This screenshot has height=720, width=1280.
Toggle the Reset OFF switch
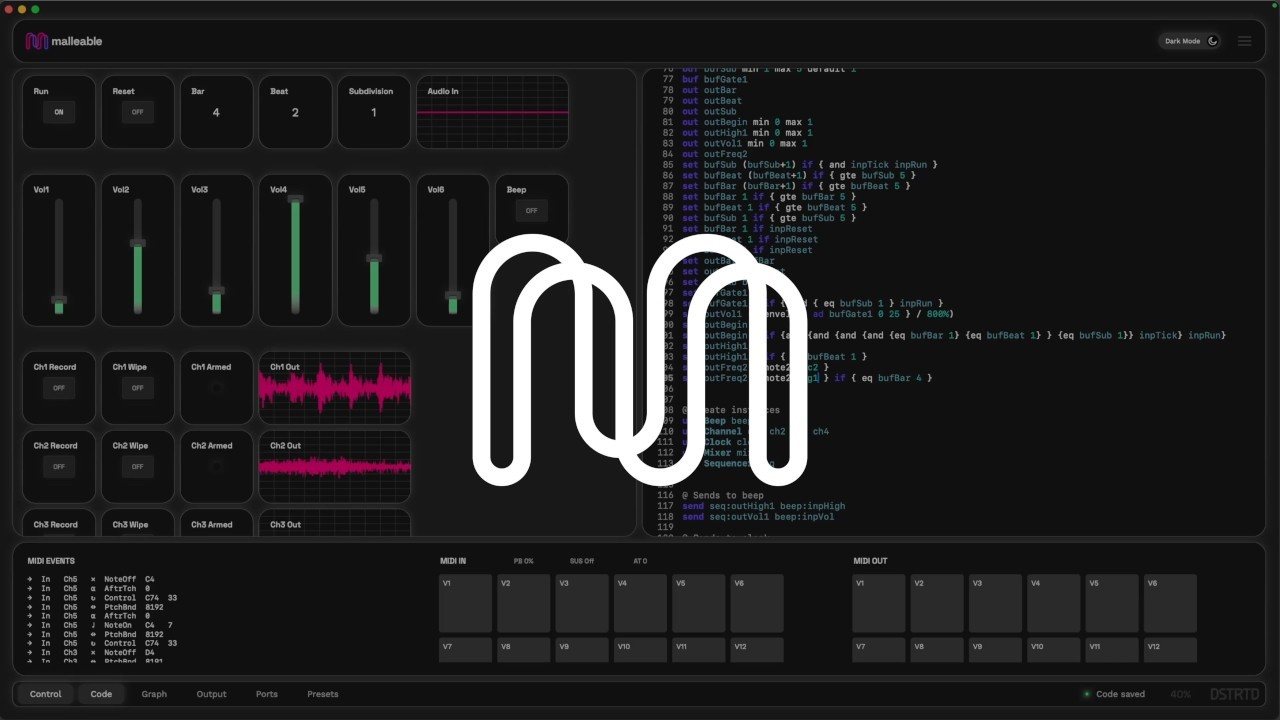click(137, 112)
